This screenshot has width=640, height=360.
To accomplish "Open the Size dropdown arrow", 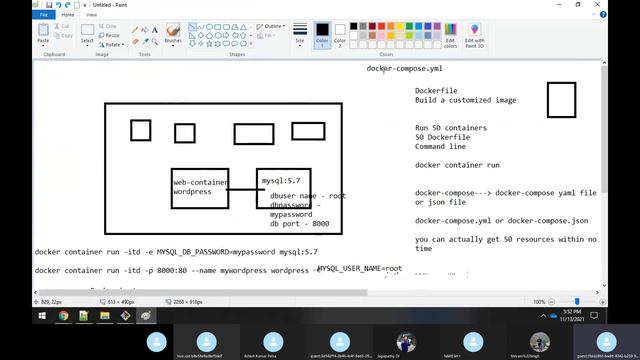I will point(300,46).
